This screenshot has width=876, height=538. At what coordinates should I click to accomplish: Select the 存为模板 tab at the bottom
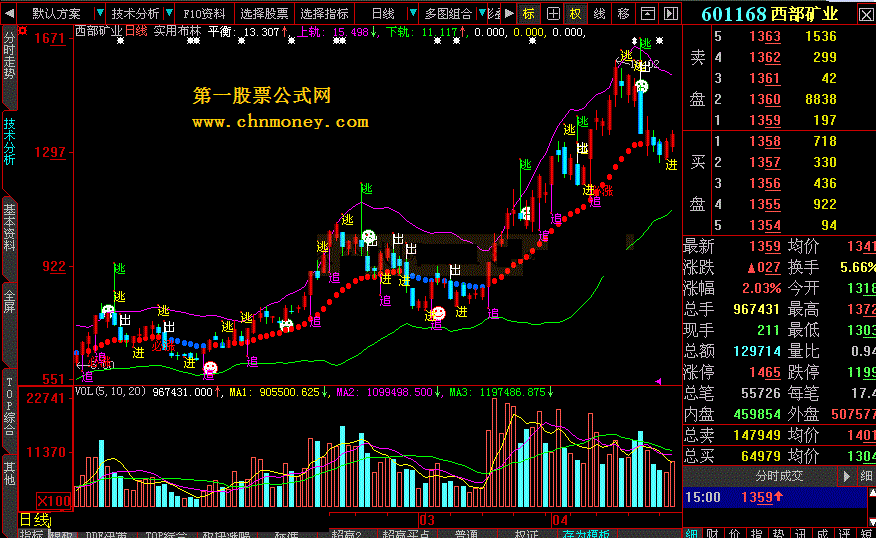click(x=587, y=534)
